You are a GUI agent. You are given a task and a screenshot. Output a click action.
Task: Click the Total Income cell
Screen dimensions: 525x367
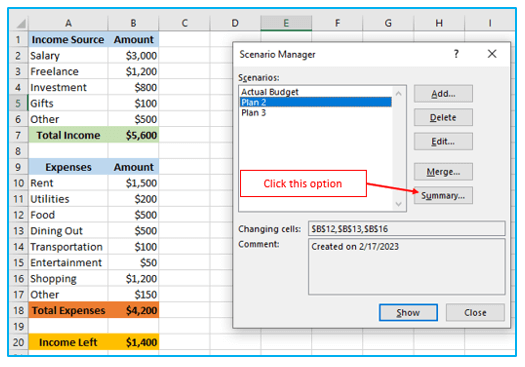68,135
